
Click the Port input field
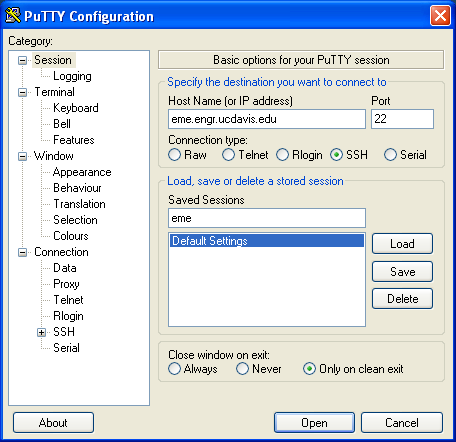pyautogui.click(x=402, y=119)
